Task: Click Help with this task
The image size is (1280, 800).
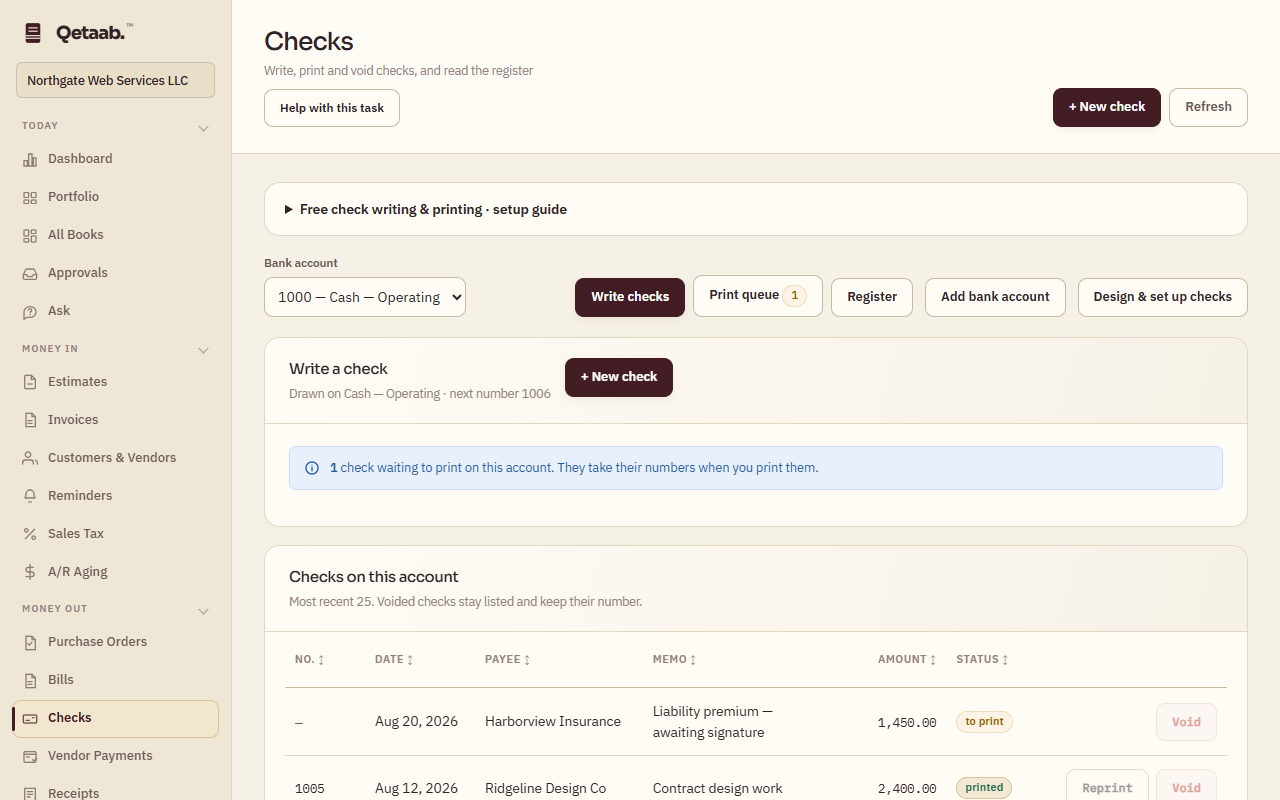Action: 332,108
